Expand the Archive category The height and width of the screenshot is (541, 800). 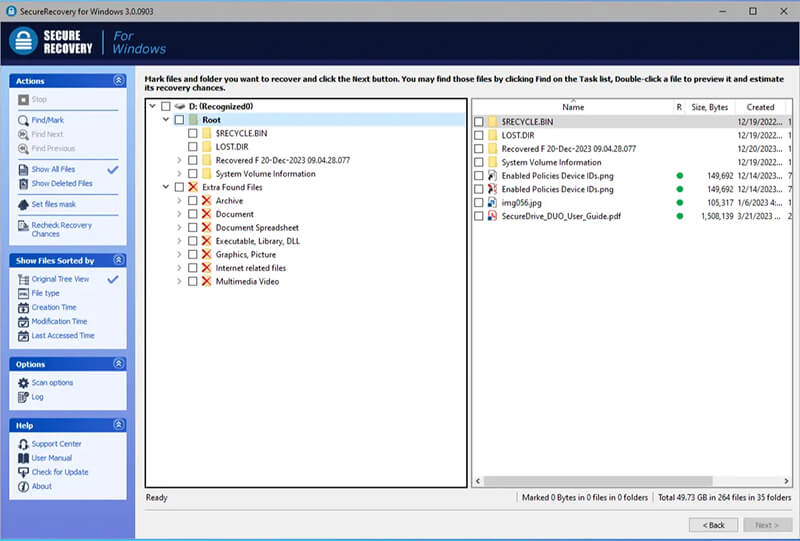179,201
